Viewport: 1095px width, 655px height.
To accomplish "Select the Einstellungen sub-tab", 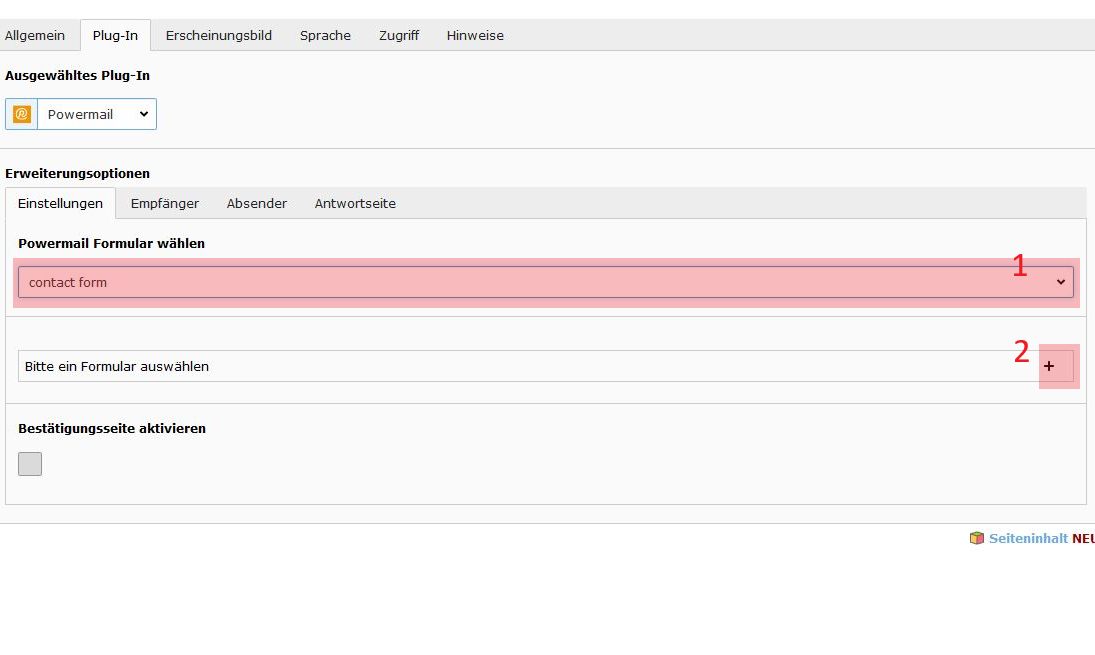I will tap(60, 203).
